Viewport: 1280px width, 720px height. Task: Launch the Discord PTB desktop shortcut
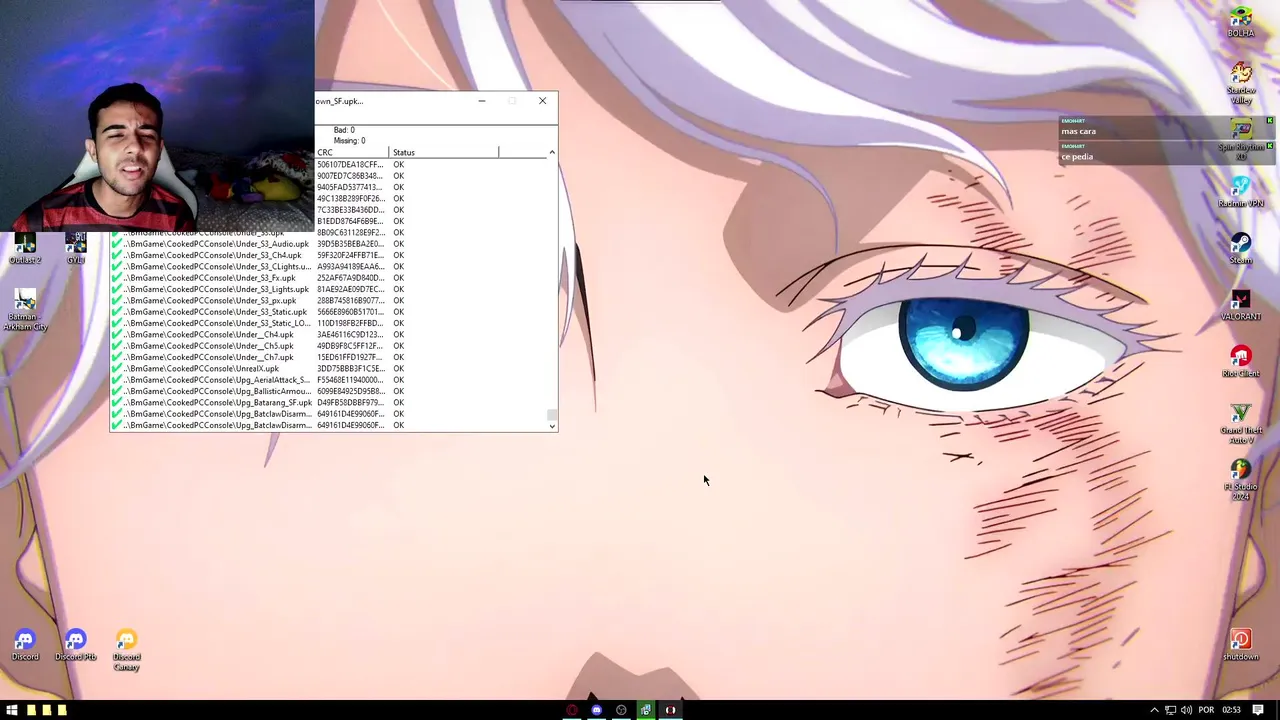(76, 645)
